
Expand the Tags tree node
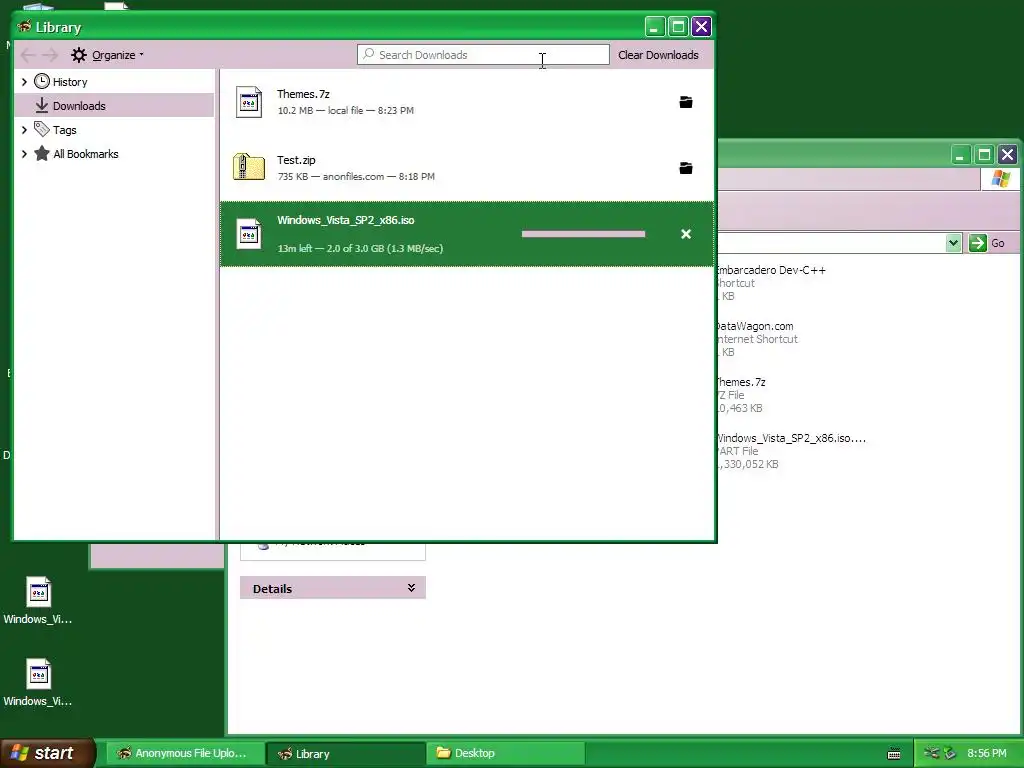[24, 130]
